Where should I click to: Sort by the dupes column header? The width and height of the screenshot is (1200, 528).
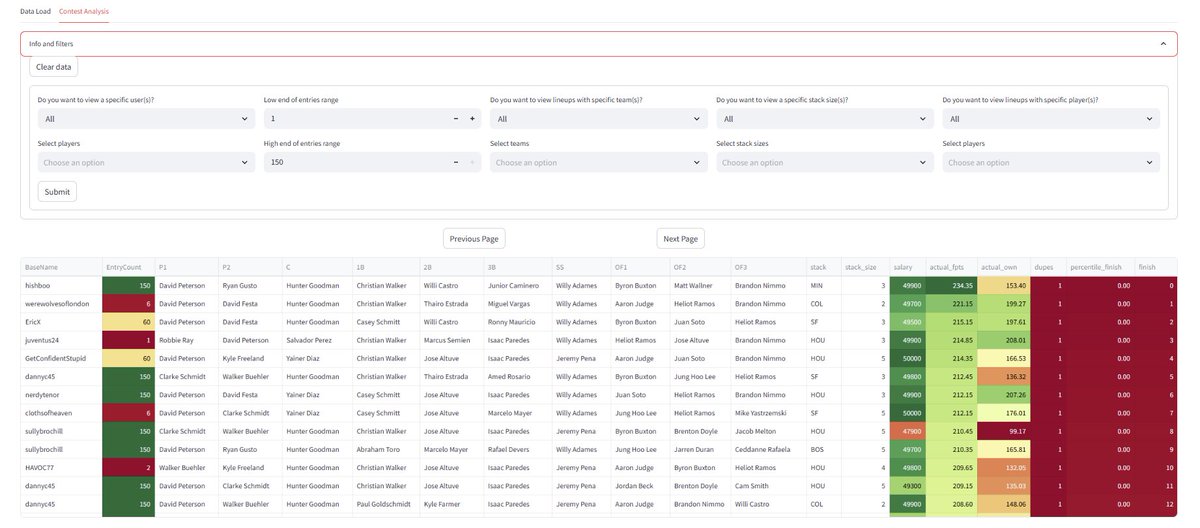pos(1048,267)
